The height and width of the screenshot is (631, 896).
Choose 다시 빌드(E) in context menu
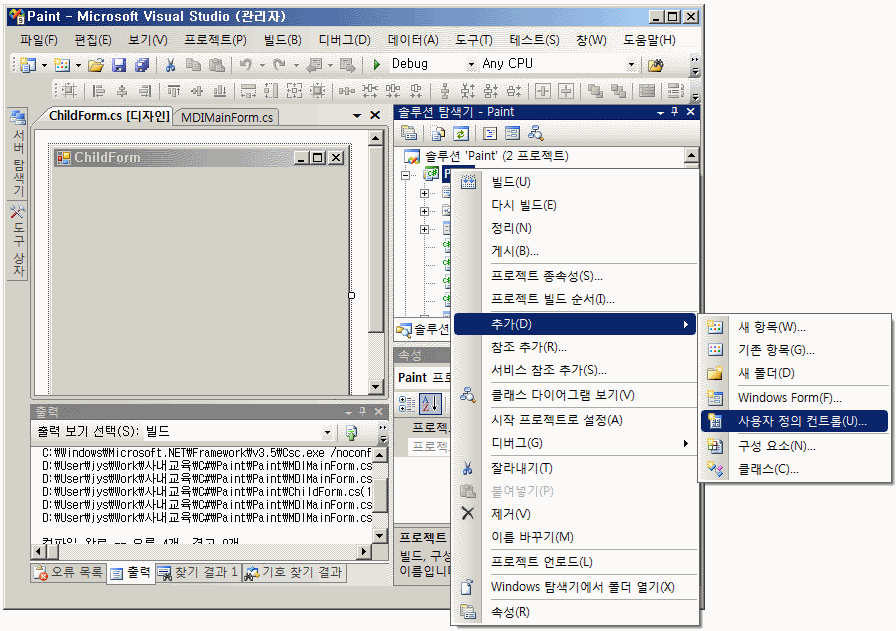click(575, 205)
